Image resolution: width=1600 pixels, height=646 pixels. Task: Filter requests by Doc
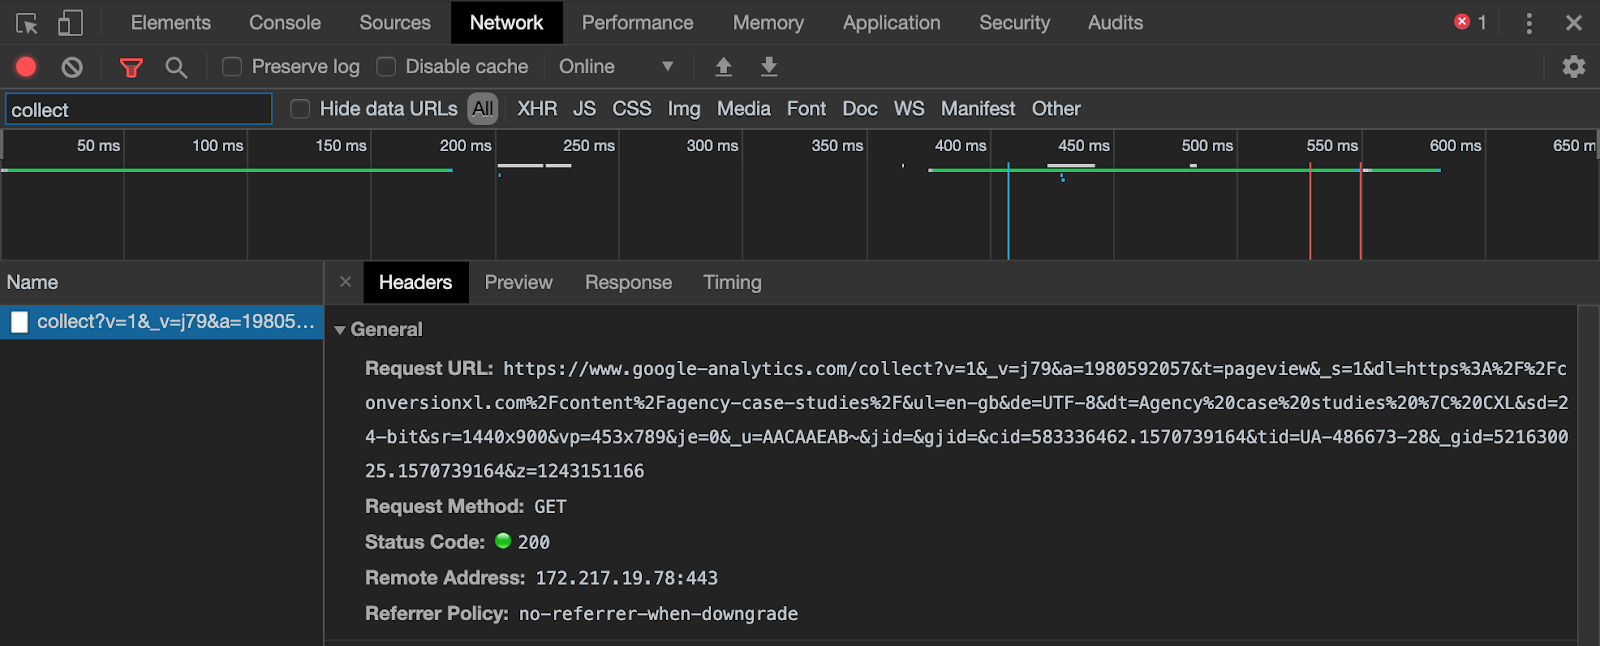click(859, 109)
